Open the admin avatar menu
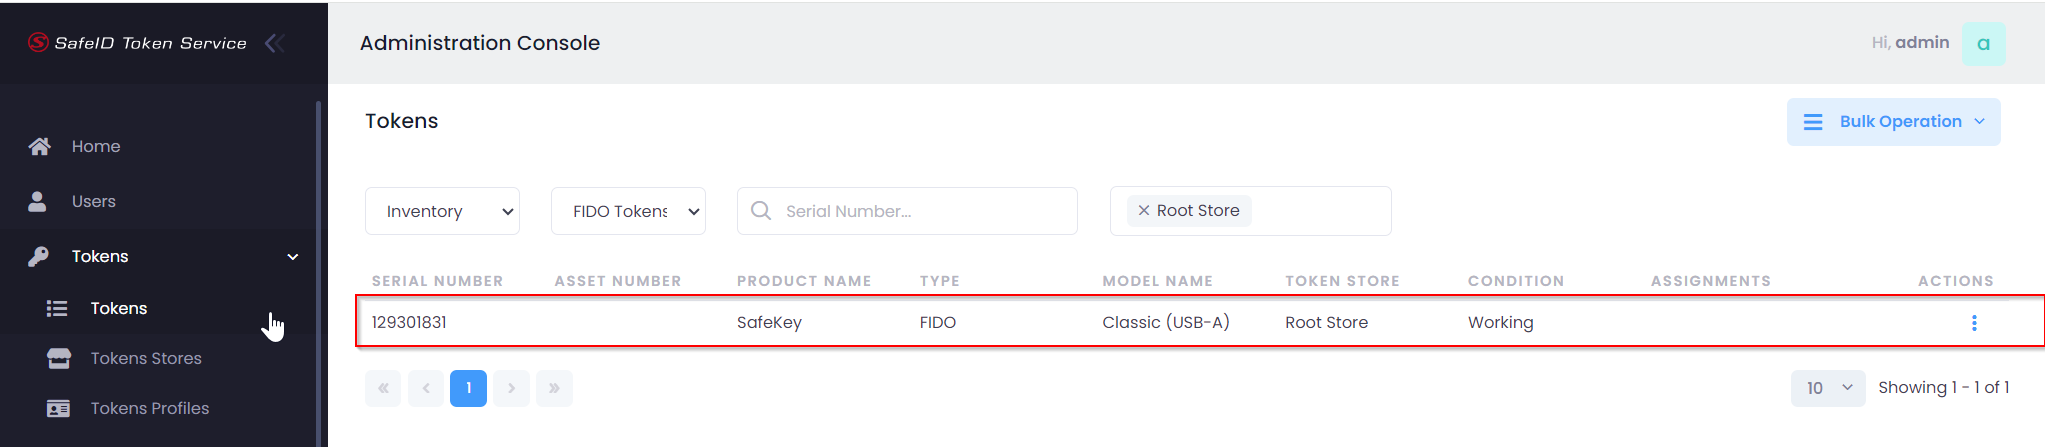The height and width of the screenshot is (447, 2045). tap(1983, 43)
